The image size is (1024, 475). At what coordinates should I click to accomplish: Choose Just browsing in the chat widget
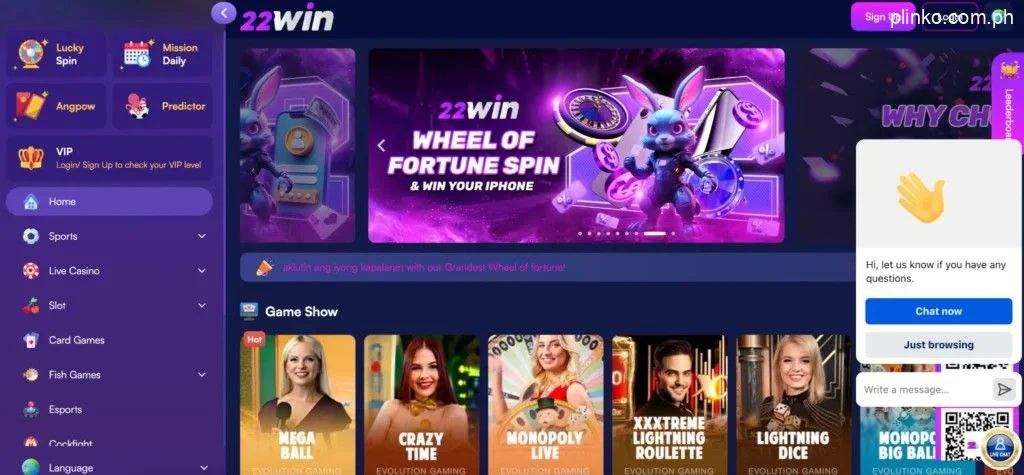[x=938, y=344]
